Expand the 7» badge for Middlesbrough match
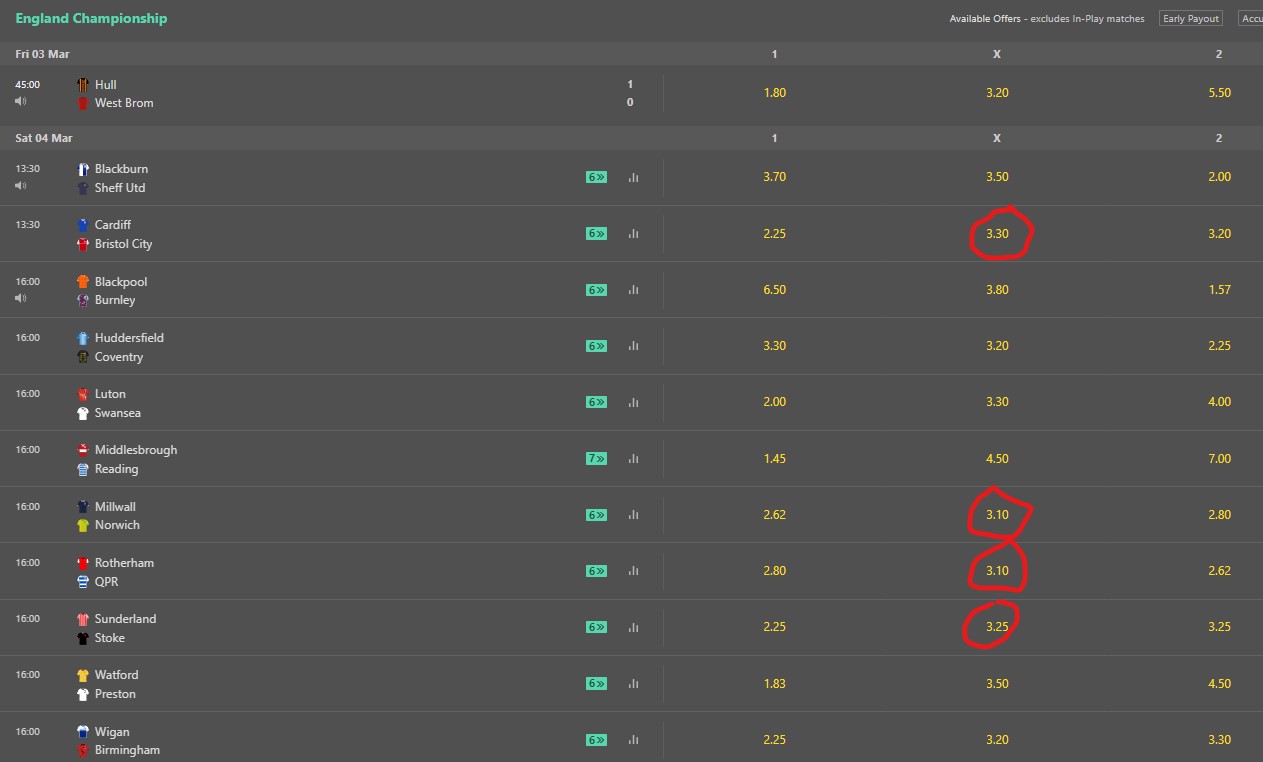The image size is (1263, 762). tap(596, 459)
